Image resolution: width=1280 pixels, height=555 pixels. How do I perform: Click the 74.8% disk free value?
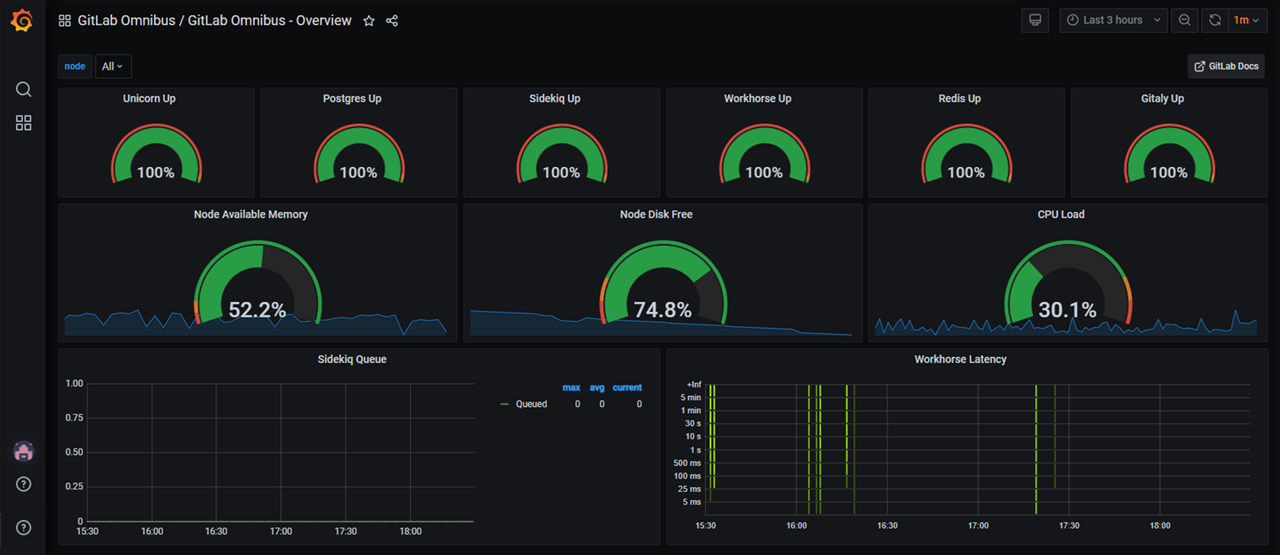(663, 310)
